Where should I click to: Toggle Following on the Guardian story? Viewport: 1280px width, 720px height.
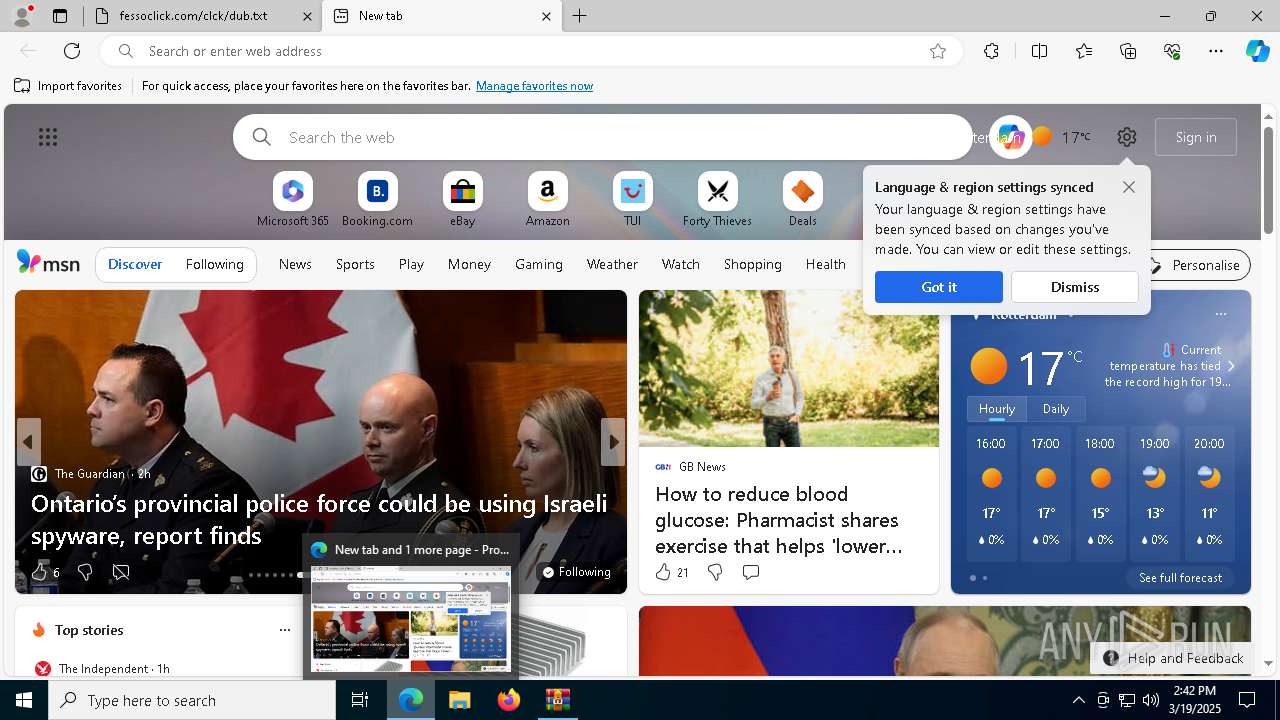[x=576, y=572]
